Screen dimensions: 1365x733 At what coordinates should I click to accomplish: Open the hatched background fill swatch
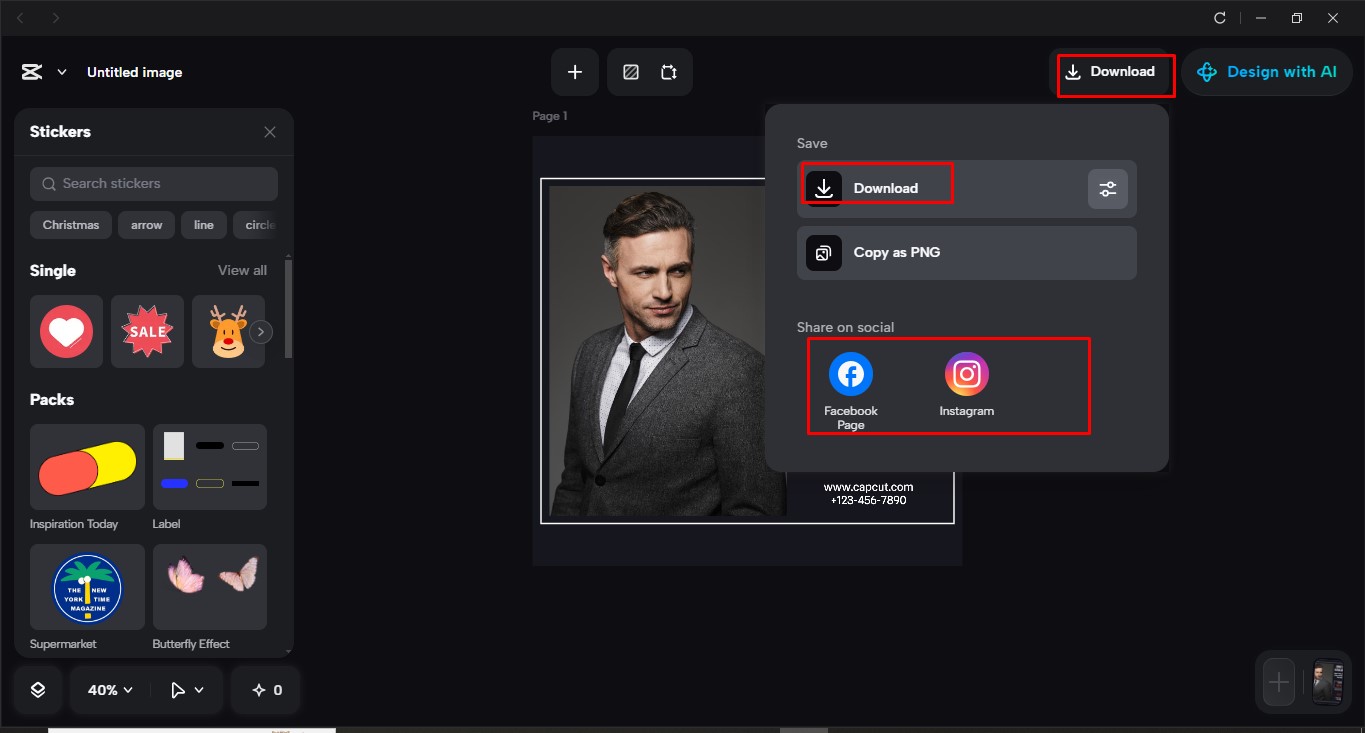[631, 71]
